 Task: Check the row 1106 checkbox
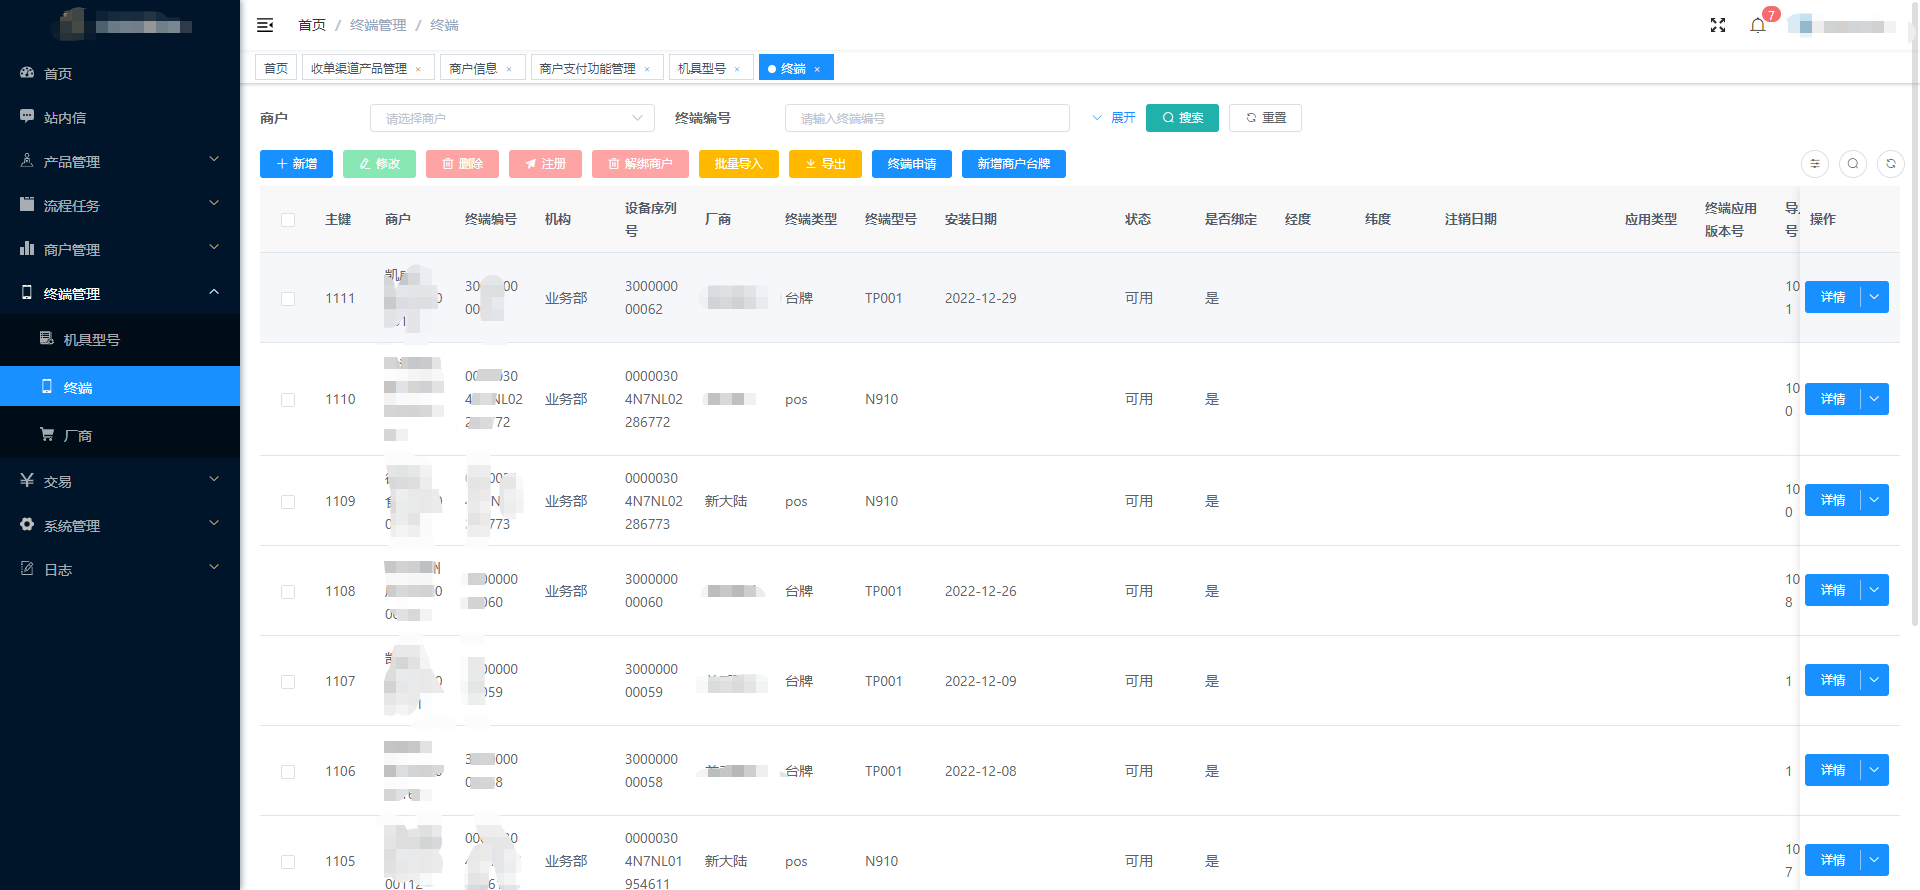tap(288, 772)
